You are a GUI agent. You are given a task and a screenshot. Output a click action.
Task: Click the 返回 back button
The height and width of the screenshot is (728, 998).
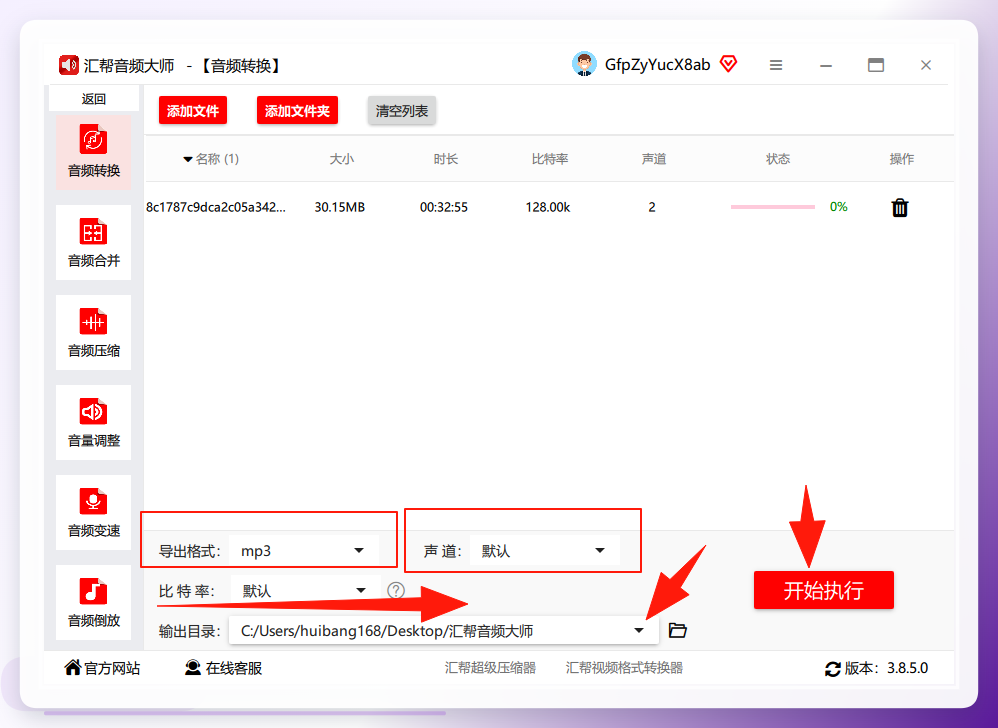[x=94, y=99]
